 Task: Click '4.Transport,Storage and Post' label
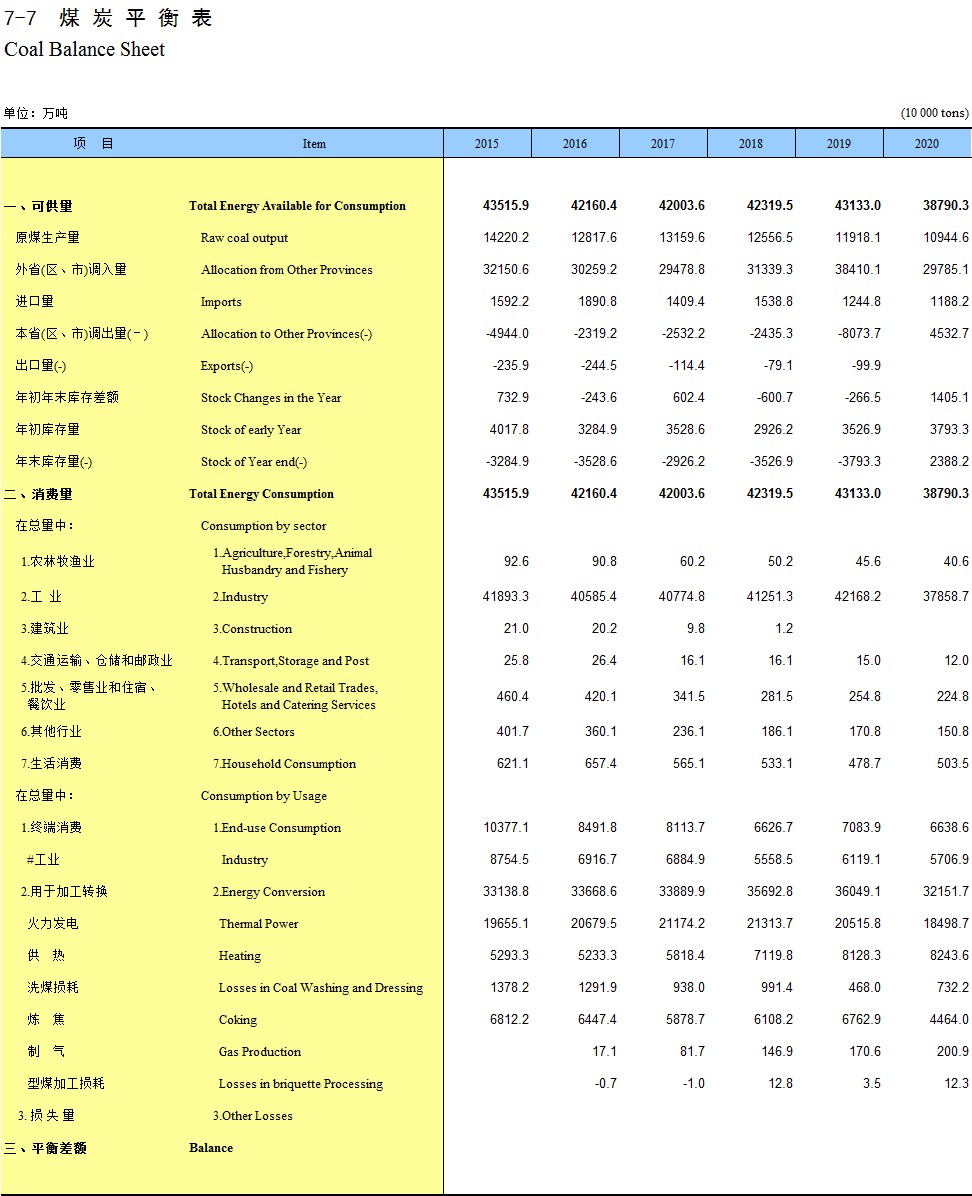pyautogui.click(x=291, y=661)
